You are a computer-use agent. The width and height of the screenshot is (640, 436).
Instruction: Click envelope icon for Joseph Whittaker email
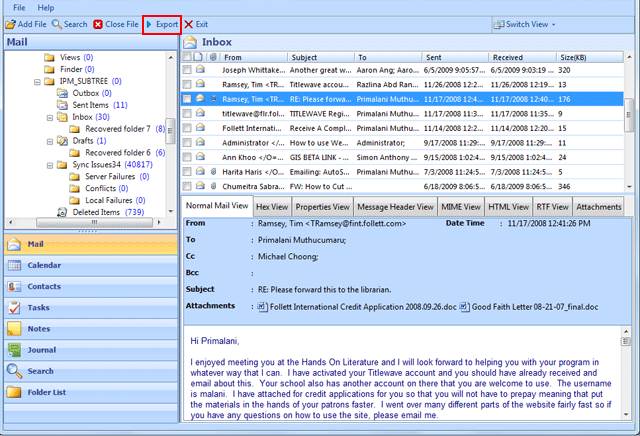(x=200, y=69)
